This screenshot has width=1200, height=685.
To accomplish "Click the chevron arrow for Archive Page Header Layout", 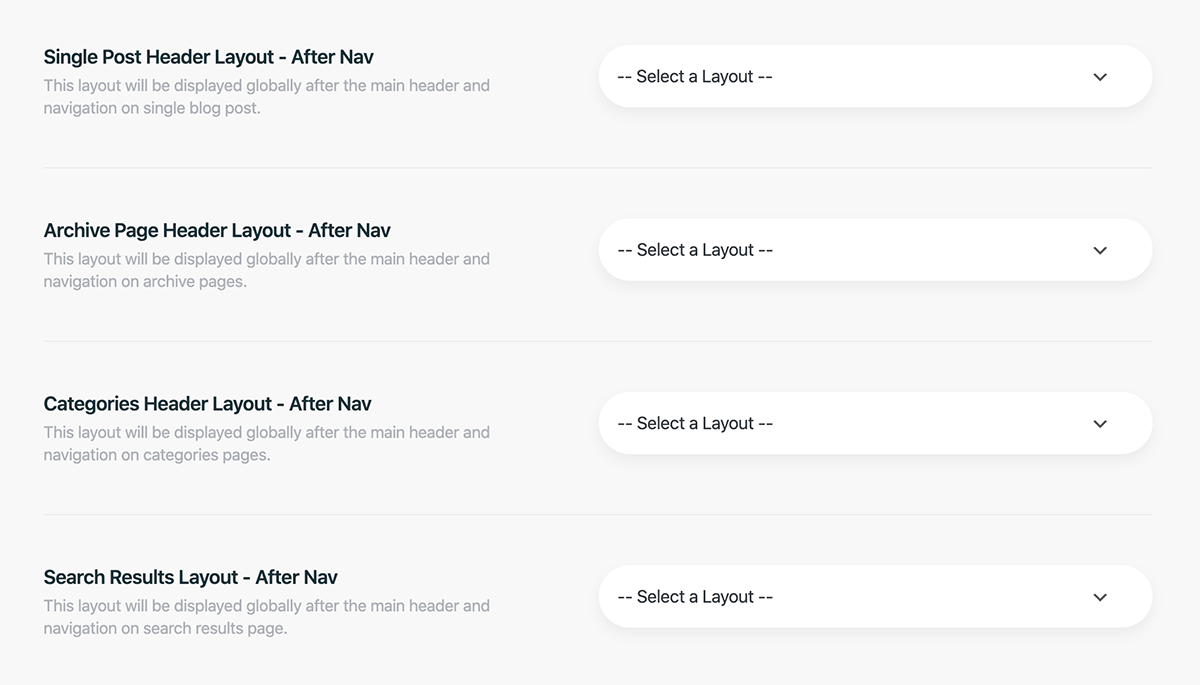I will click(1100, 250).
